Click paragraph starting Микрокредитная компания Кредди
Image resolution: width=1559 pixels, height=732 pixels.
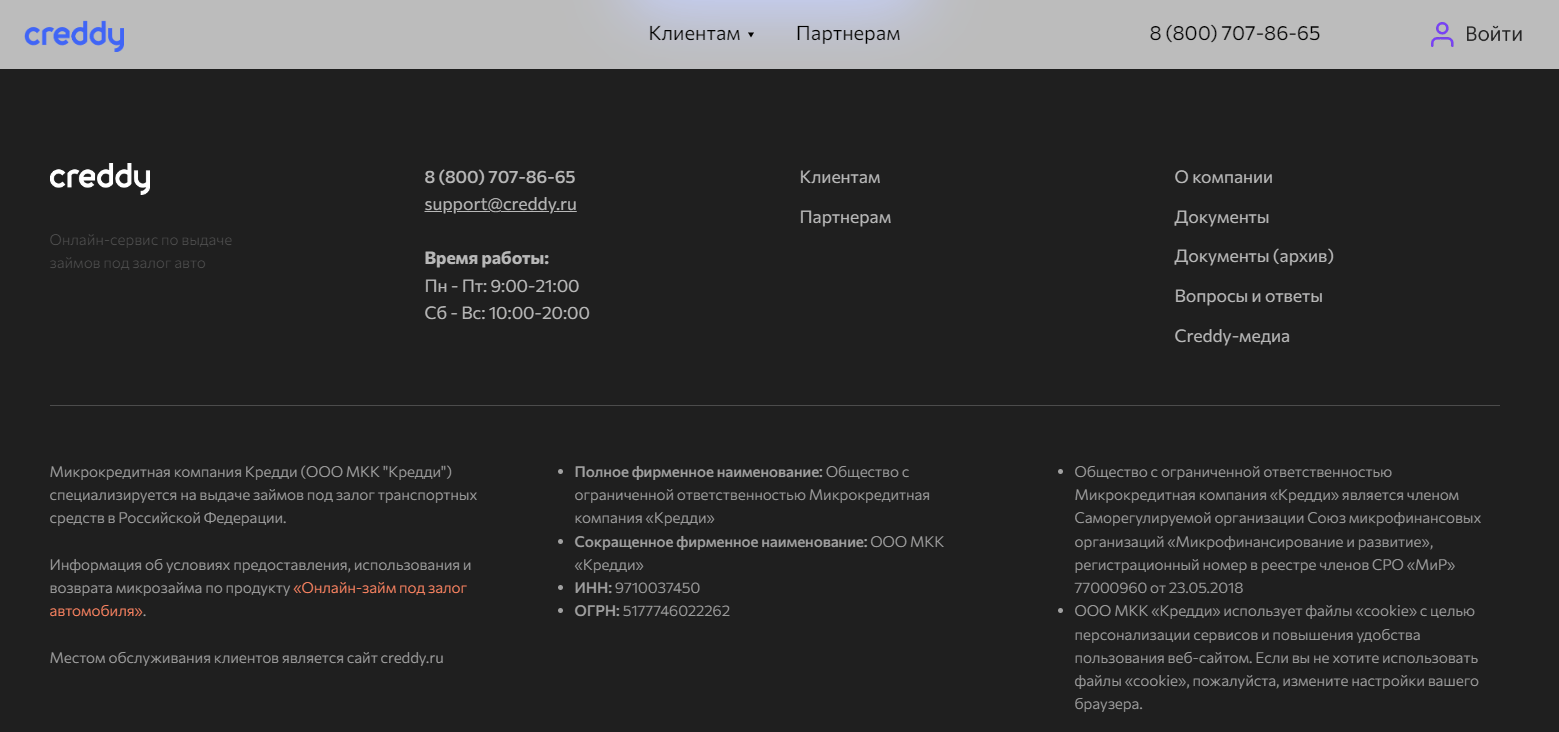(x=263, y=495)
